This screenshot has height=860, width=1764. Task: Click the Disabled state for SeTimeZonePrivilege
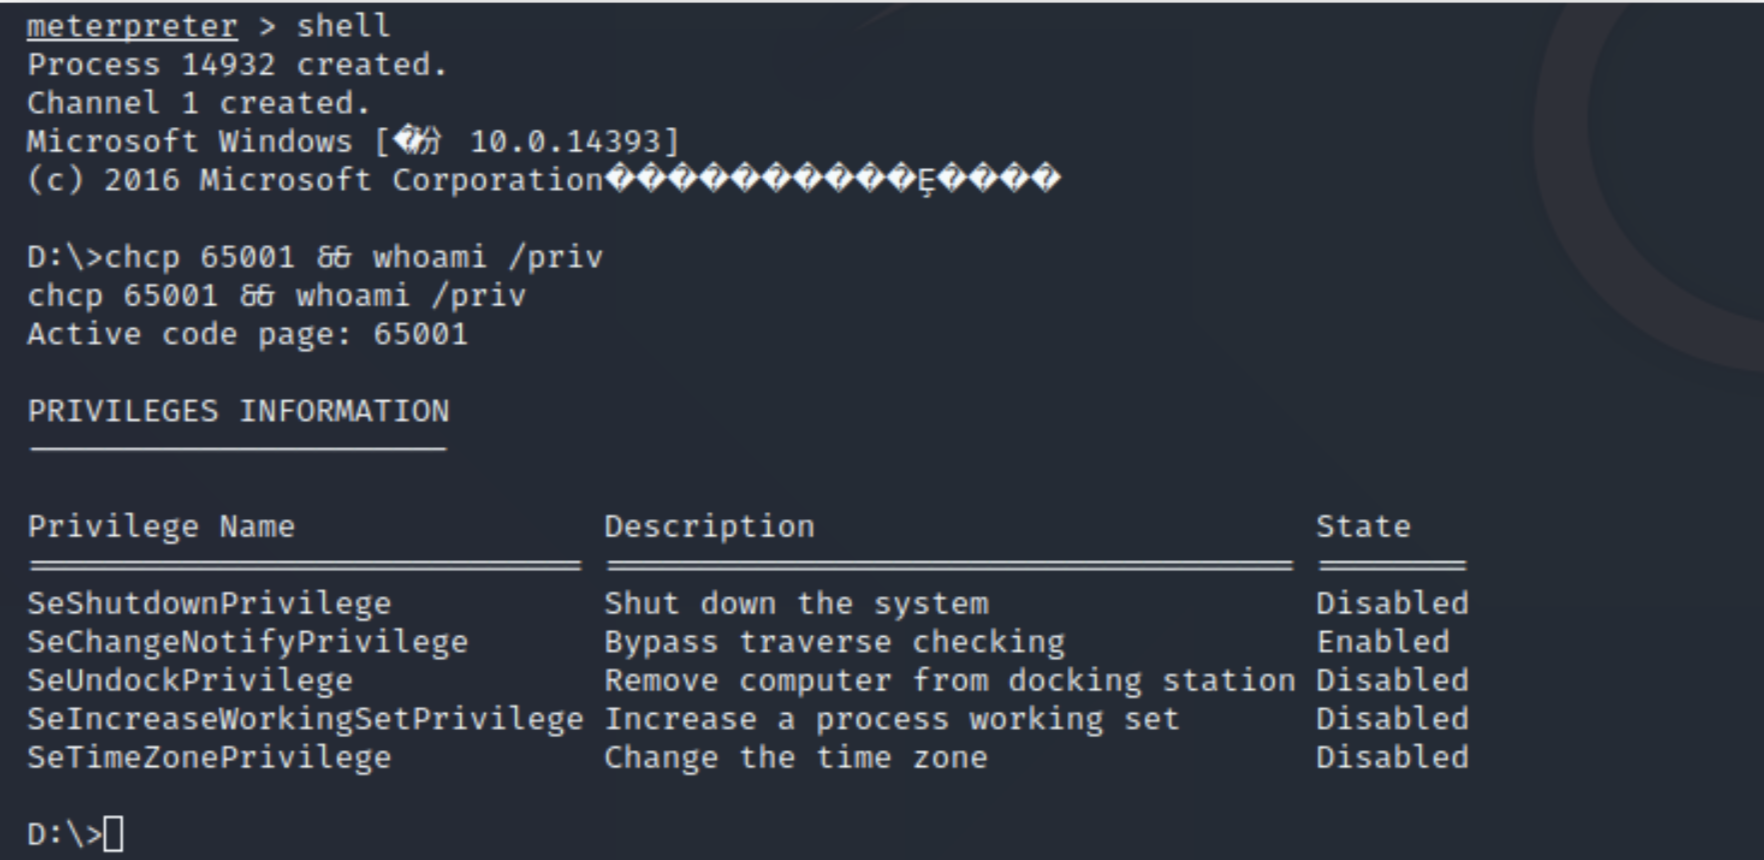pos(1392,758)
